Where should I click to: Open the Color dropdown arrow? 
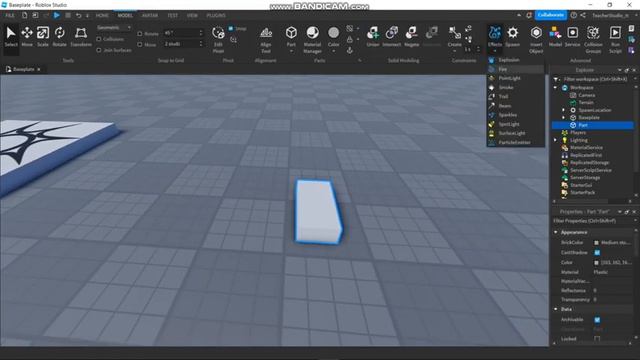coord(333,51)
